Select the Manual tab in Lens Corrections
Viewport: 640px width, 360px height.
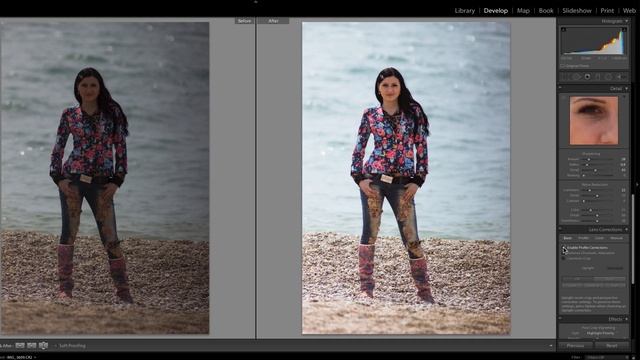616,238
